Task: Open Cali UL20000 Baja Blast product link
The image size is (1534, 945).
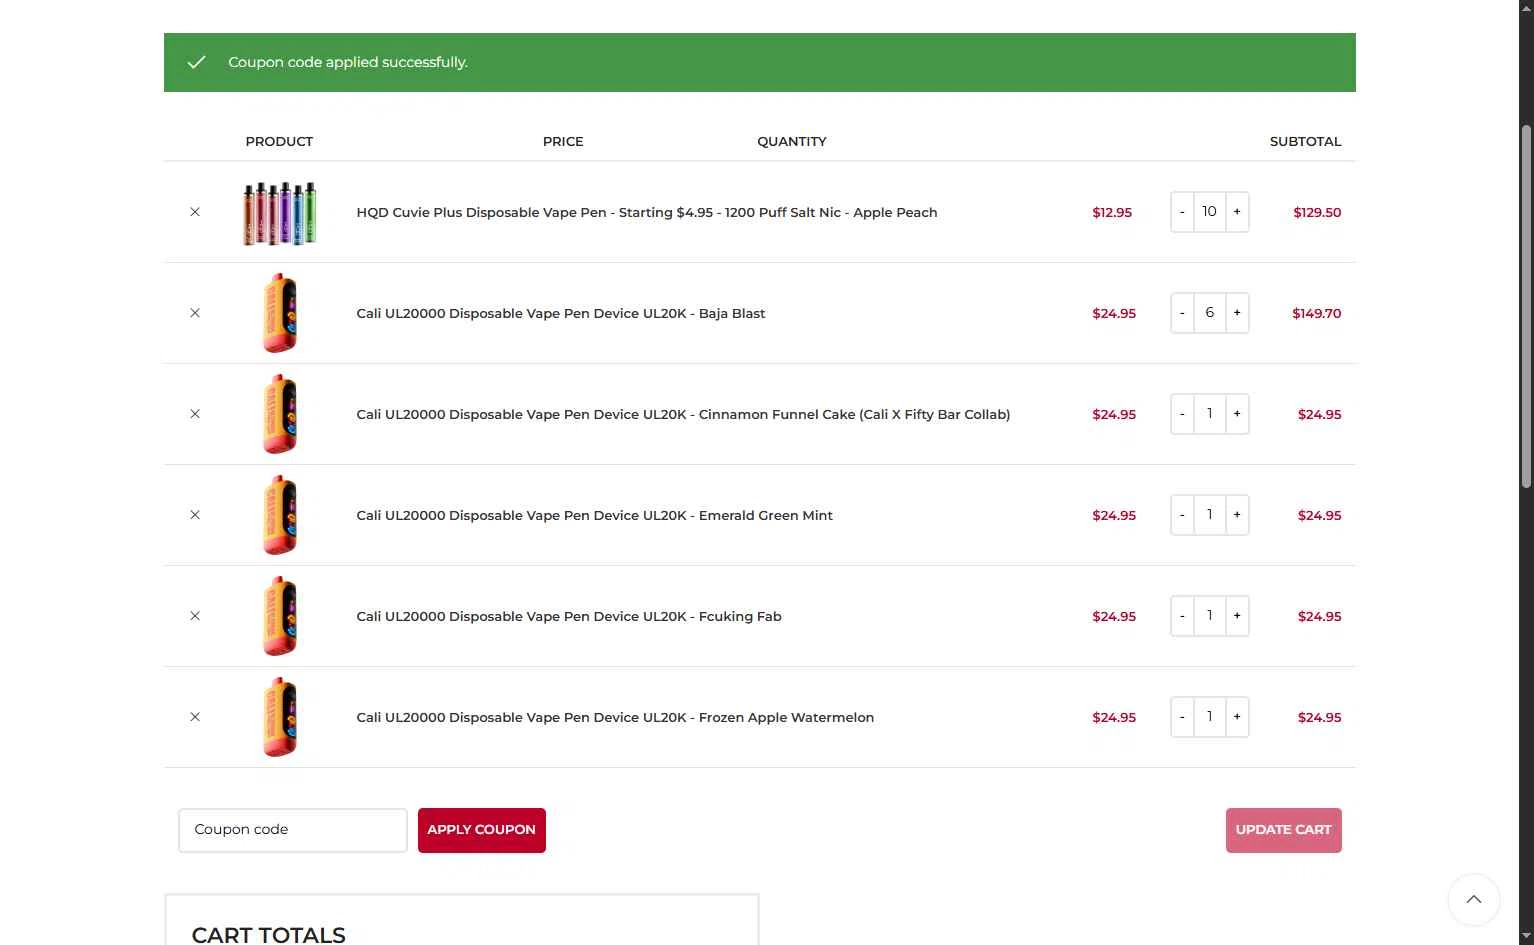Action: (x=561, y=313)
